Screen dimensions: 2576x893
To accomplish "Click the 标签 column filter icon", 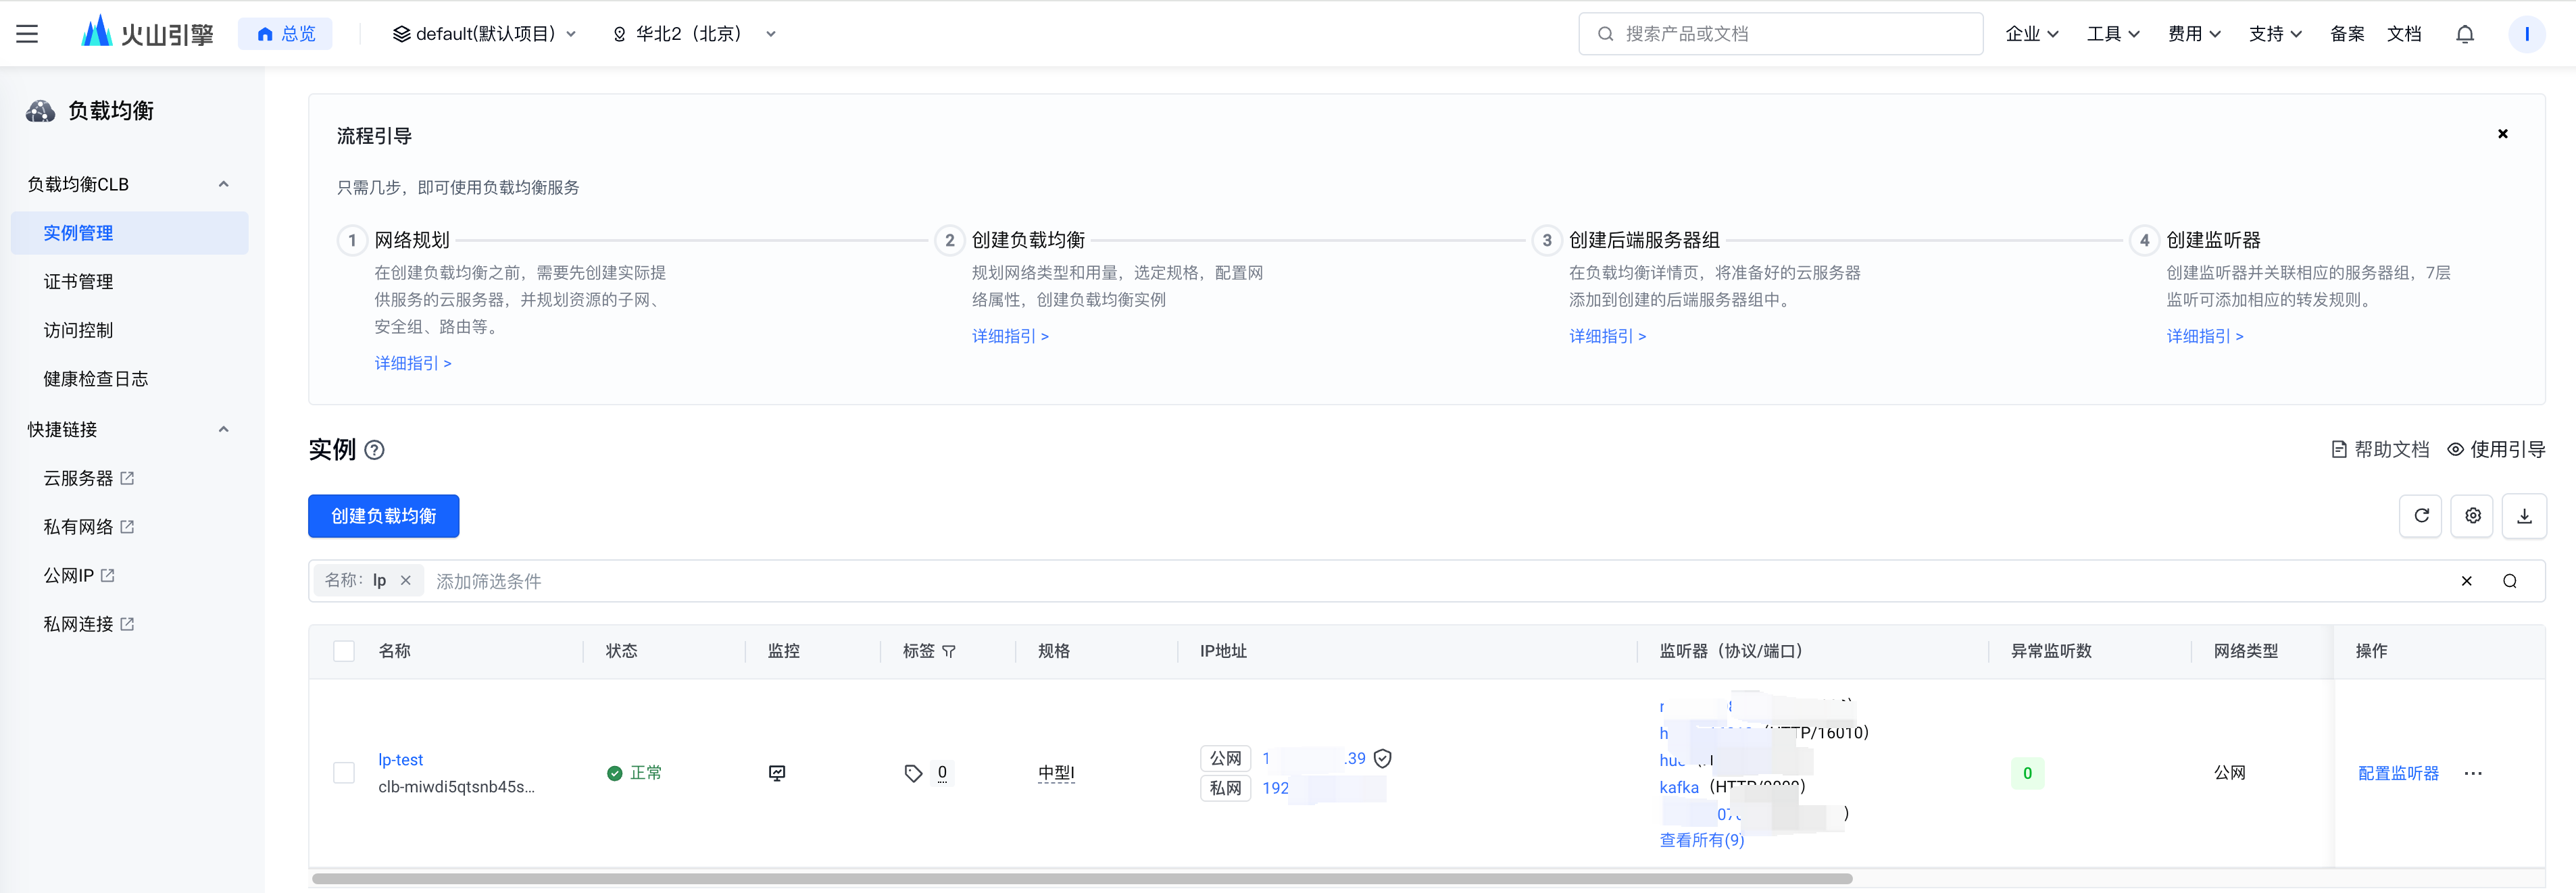I will (x=949, y=652).
